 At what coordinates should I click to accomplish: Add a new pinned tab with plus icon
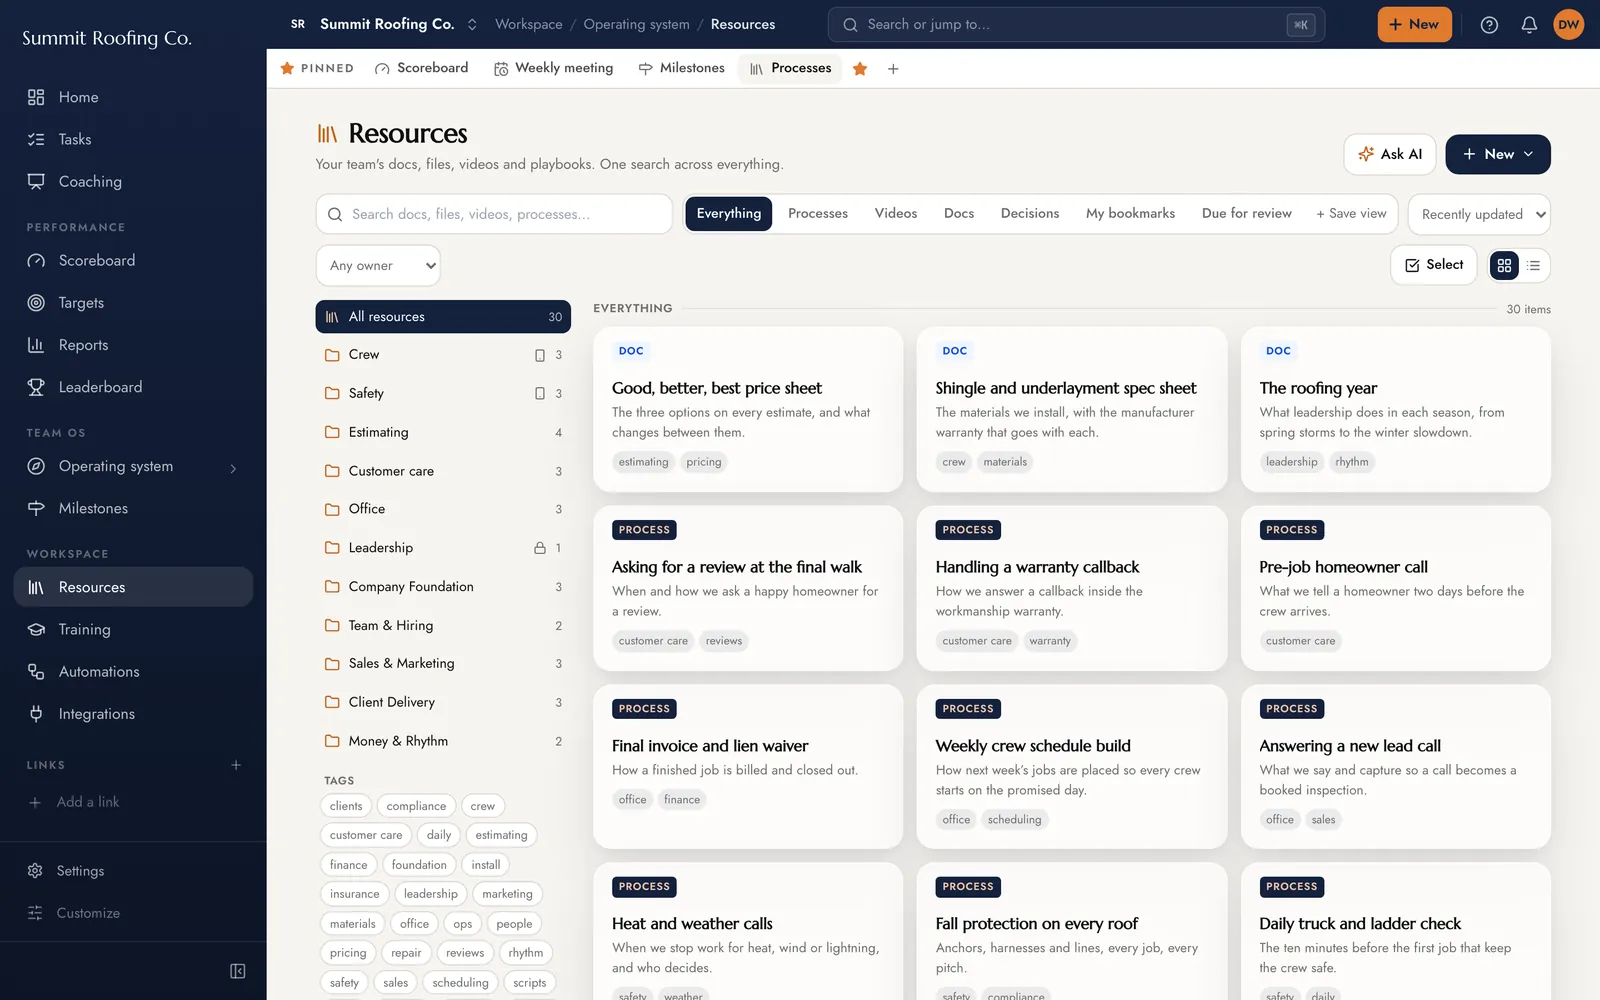pyautogui.click(x=893, y=68)
